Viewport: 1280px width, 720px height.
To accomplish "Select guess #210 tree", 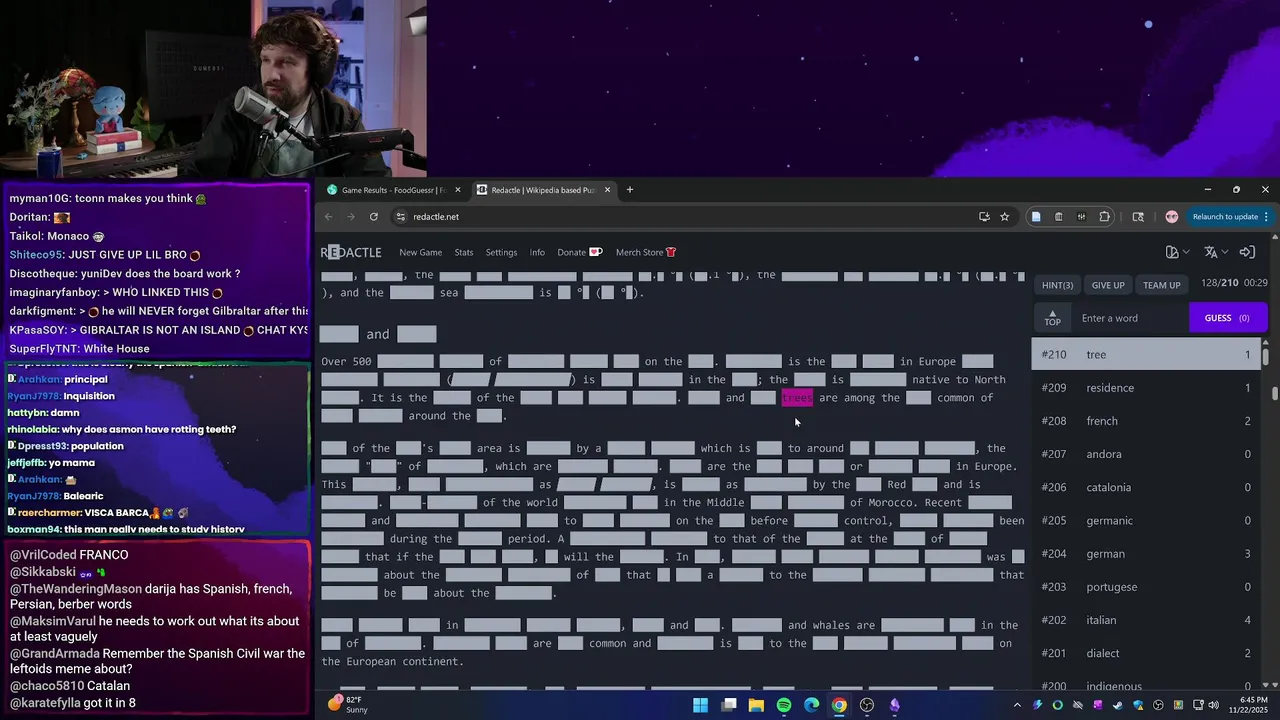I will [x=1146, y=355].
